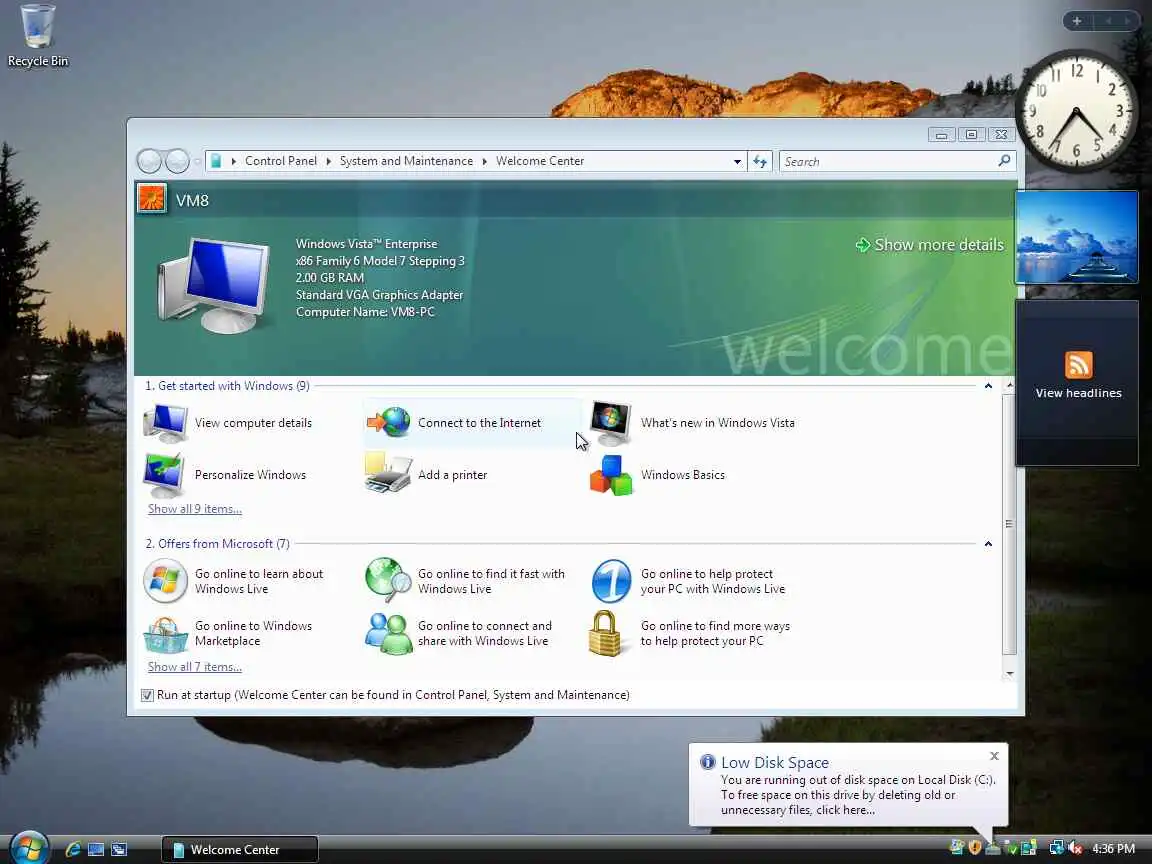This screenshot has height=864, width=1152.
Task: Click the analog clock gadget
Action: coord(1076,110)
